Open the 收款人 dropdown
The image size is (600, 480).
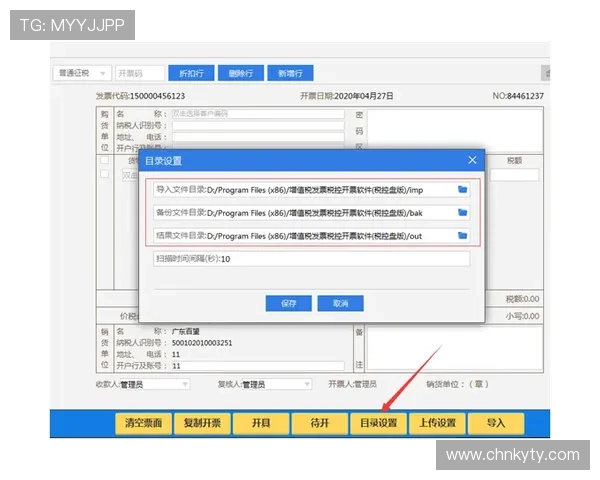pos(155,384)
